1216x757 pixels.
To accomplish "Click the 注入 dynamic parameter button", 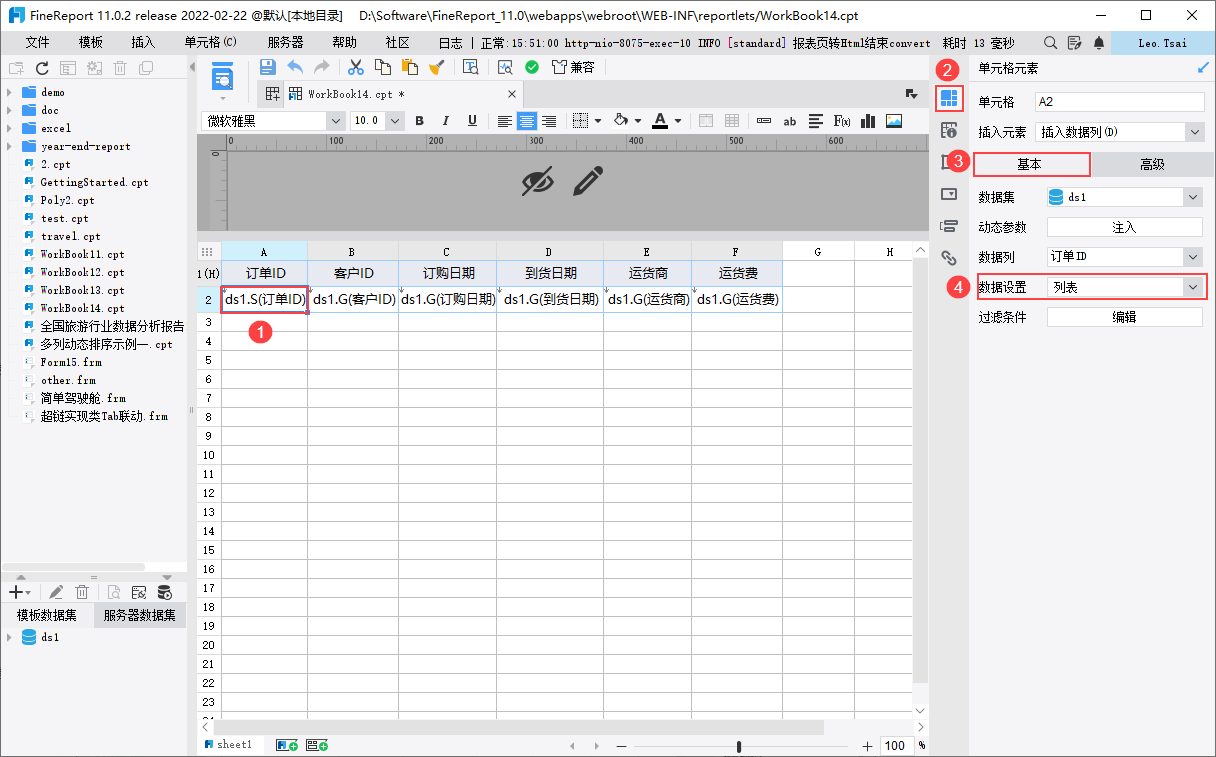I will coord(1124,227).
